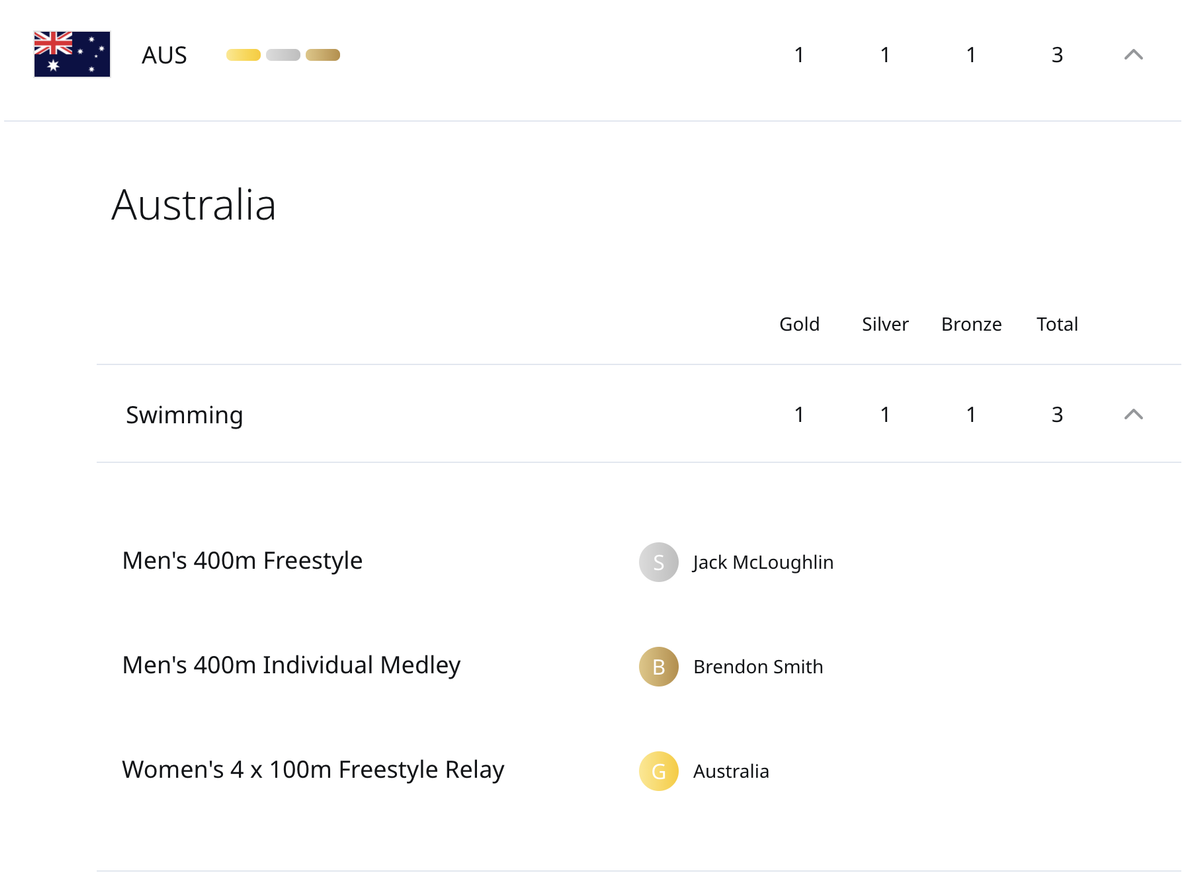Click the Total column header

[1057, 324]
